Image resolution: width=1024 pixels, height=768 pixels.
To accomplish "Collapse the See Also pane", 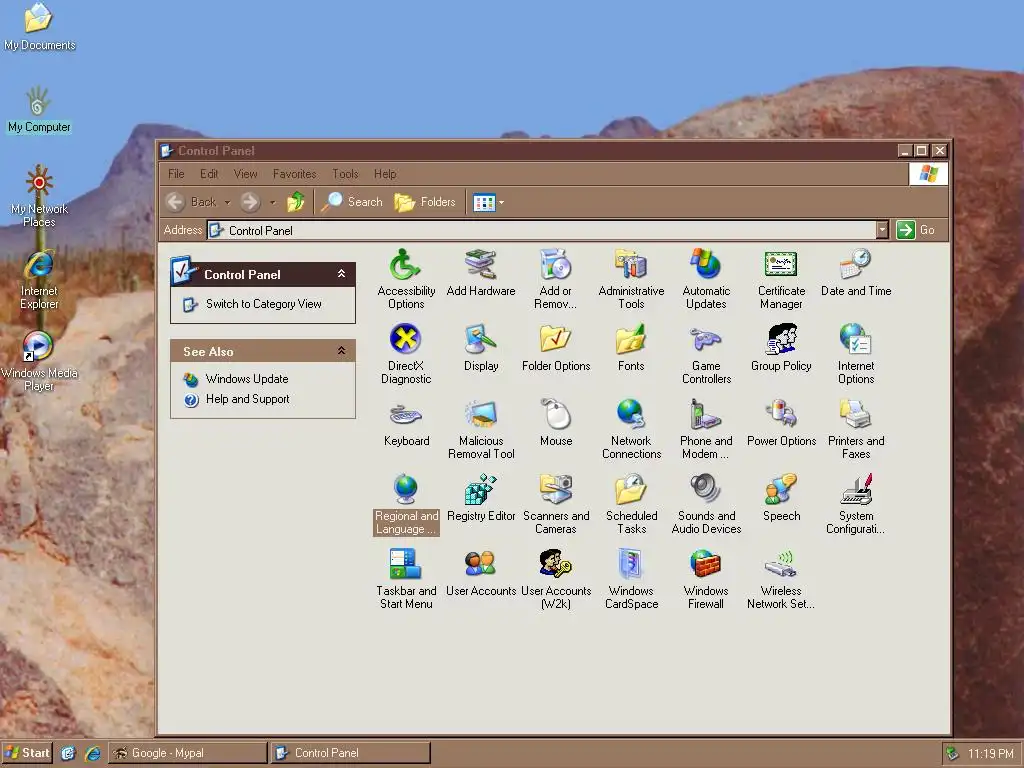I will [341, 351].
